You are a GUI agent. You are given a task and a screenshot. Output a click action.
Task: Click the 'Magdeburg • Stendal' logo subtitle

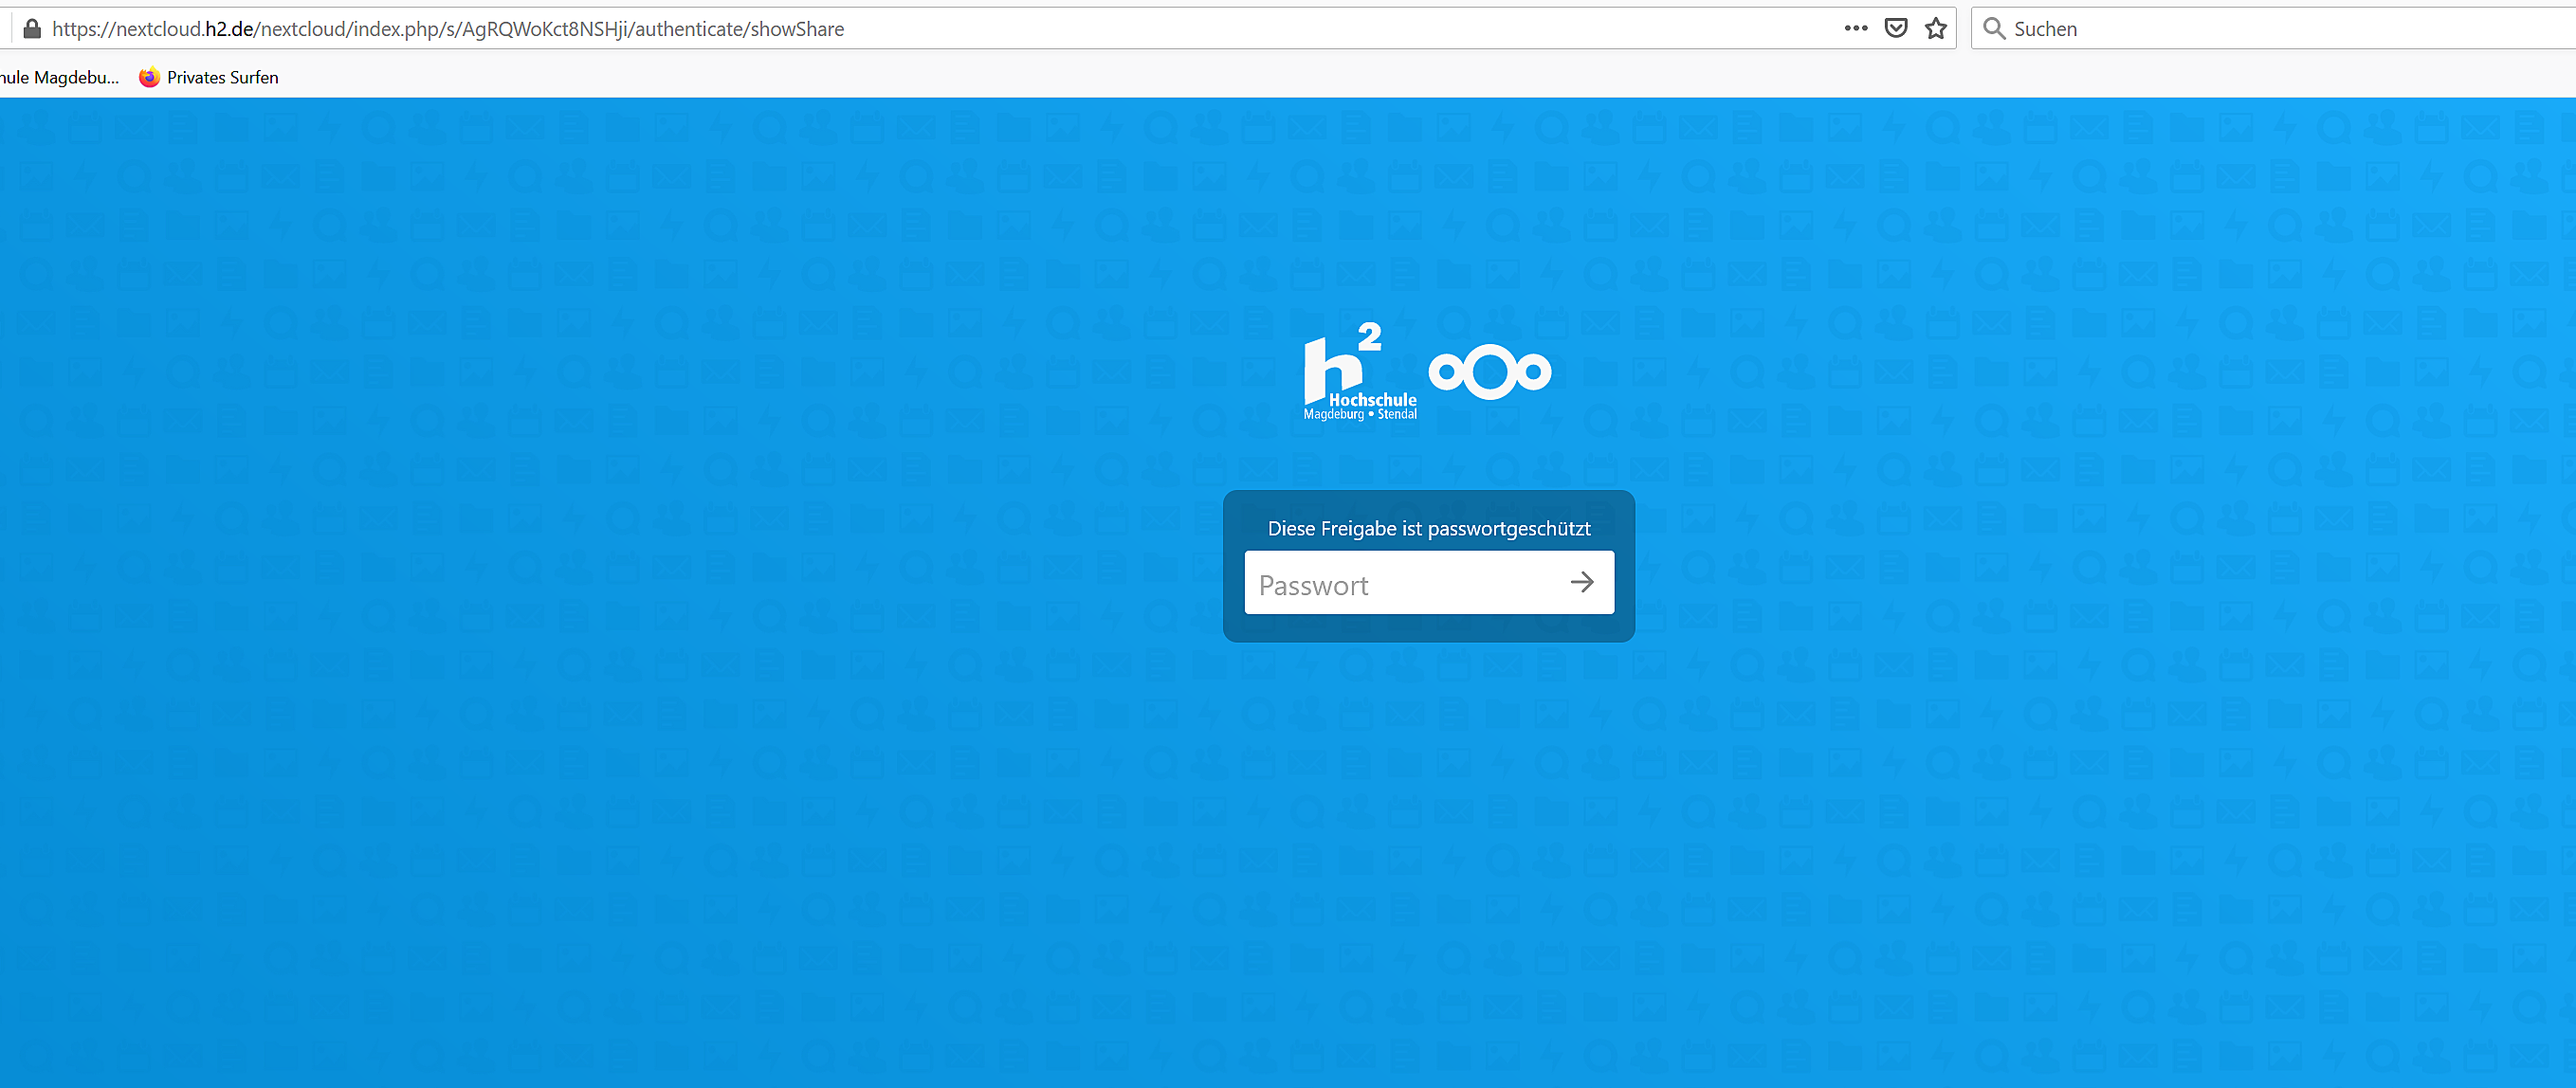tap(1360, 414)
